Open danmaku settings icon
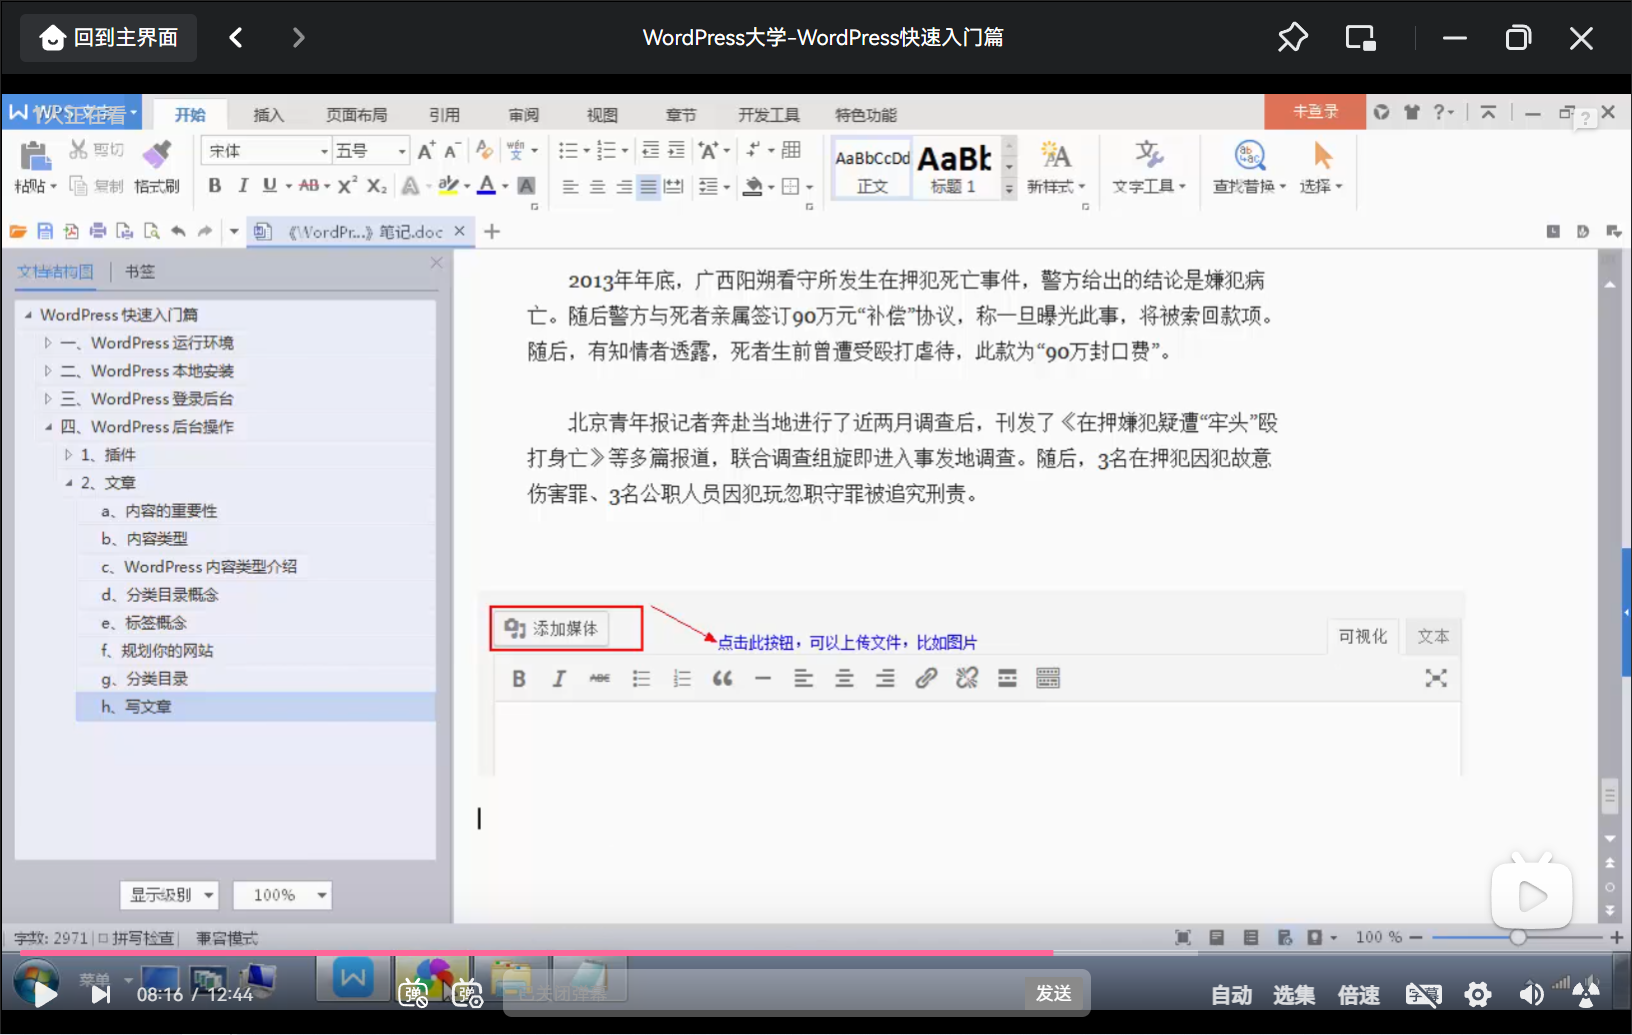The image size is (1632, 1035). click(x=467, y=994)
